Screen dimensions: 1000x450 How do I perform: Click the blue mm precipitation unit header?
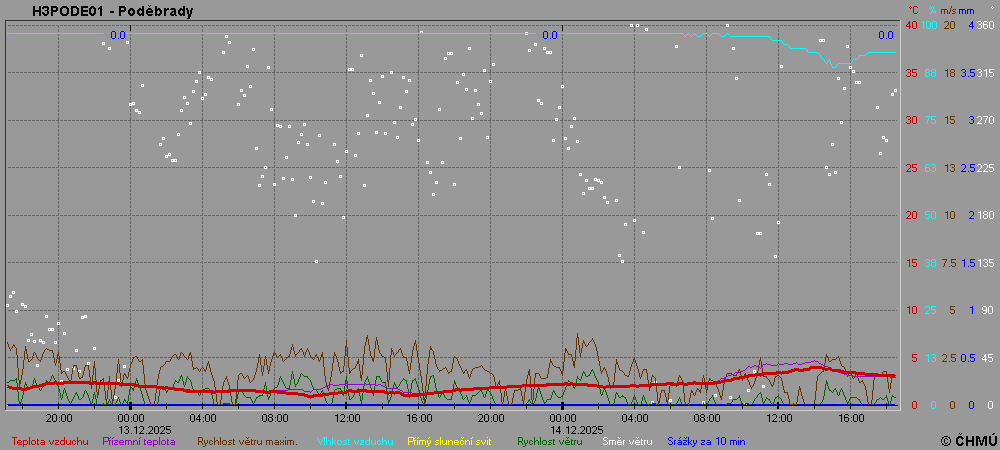966,10
